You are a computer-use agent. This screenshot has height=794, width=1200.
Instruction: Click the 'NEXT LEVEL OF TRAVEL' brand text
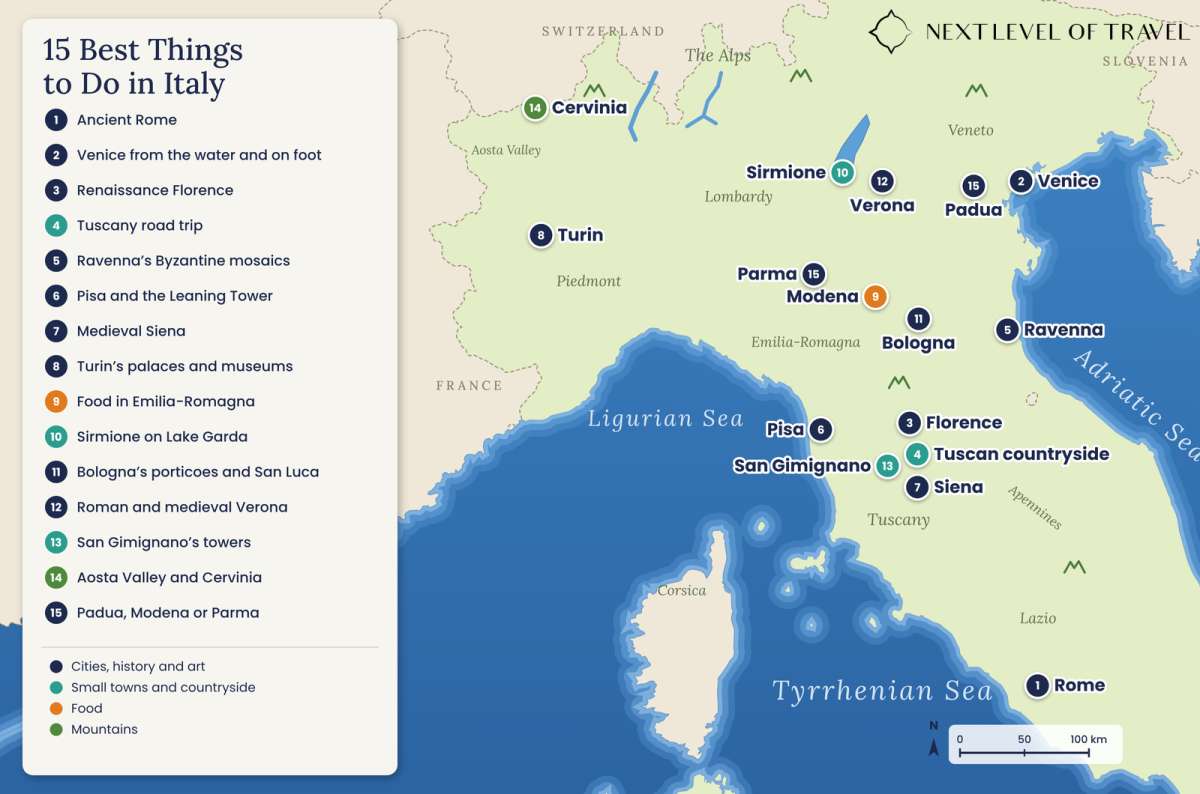point(1057,31)
